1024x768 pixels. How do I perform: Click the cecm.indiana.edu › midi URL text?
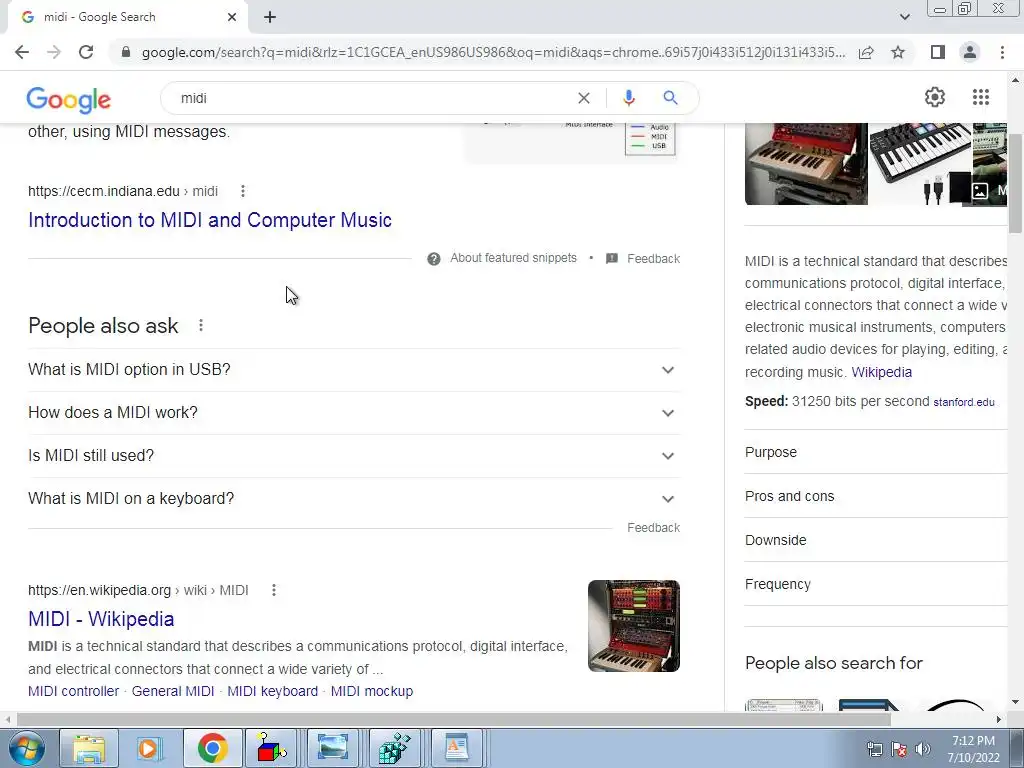coord(123,191)
